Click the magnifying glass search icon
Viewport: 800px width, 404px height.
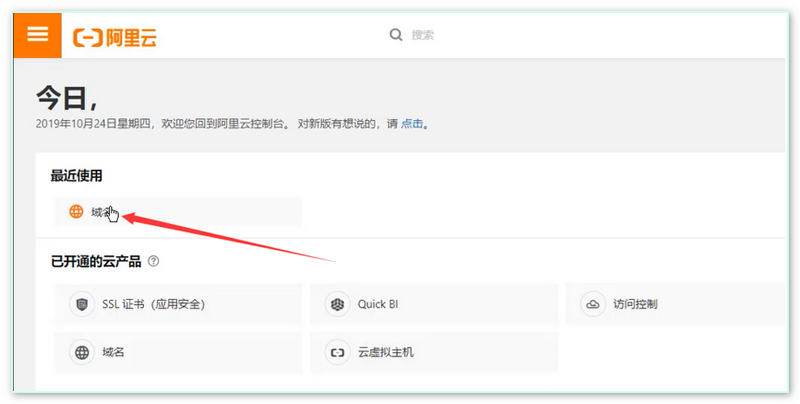coord(396,34)
